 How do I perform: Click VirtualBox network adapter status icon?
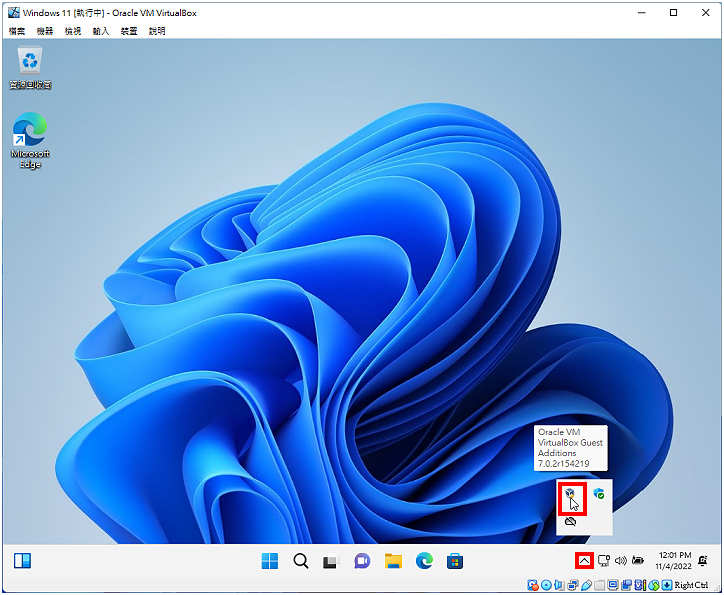pos(573,585)
